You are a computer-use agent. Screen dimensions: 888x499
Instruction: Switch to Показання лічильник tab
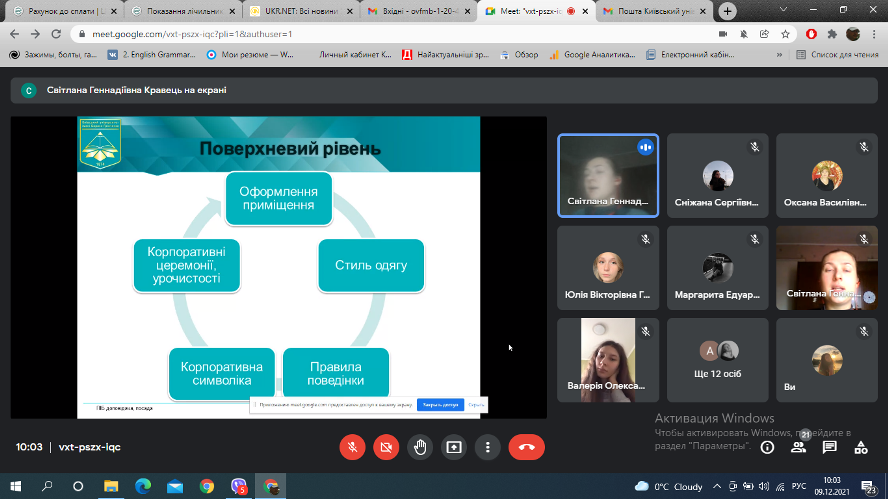pyautogui.click(x=182, y=11)
